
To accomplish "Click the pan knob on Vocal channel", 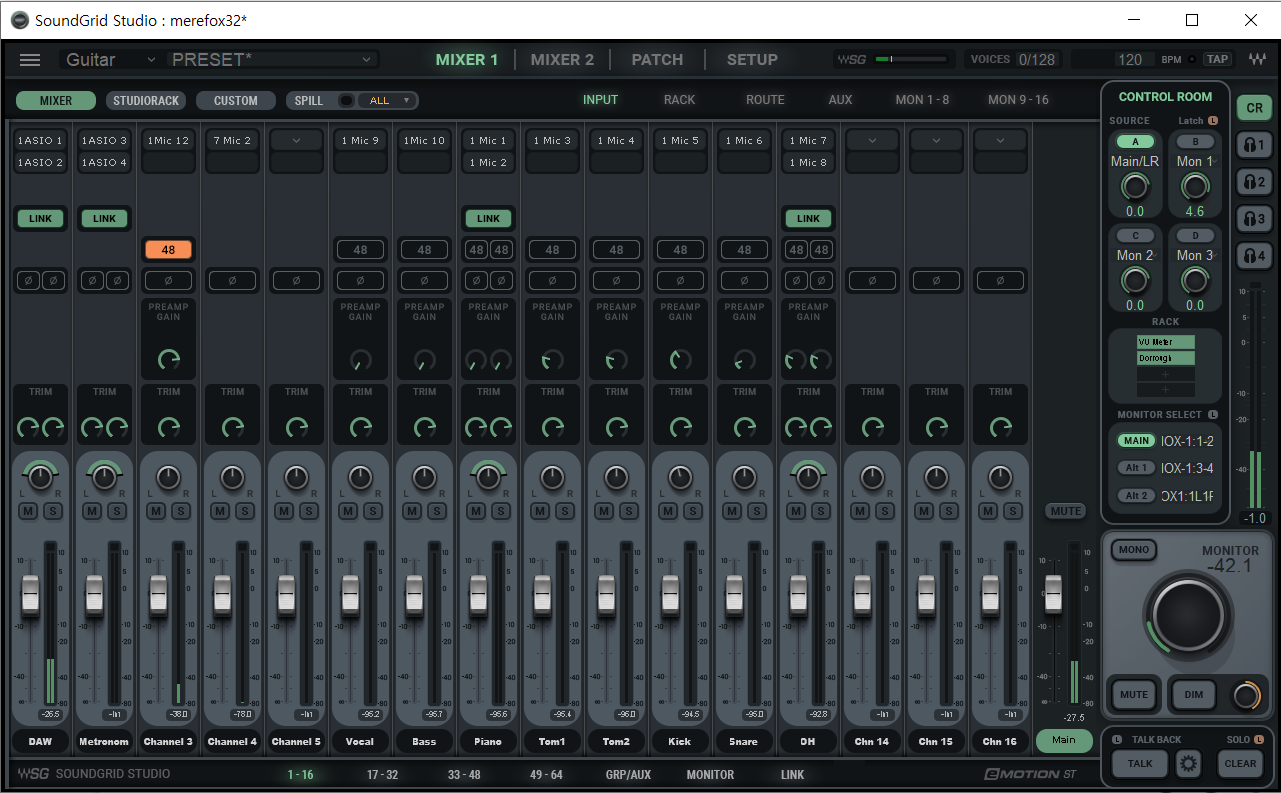I will [360, 478].
